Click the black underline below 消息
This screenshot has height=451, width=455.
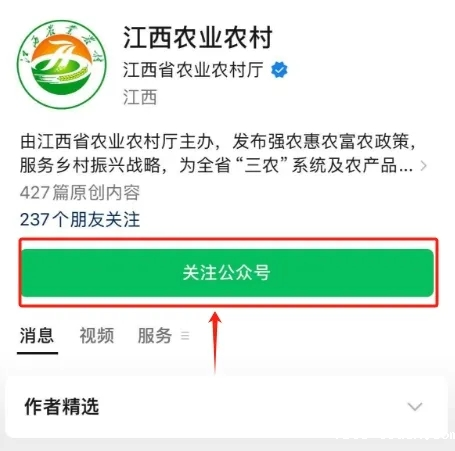click(x=37, y=353)
